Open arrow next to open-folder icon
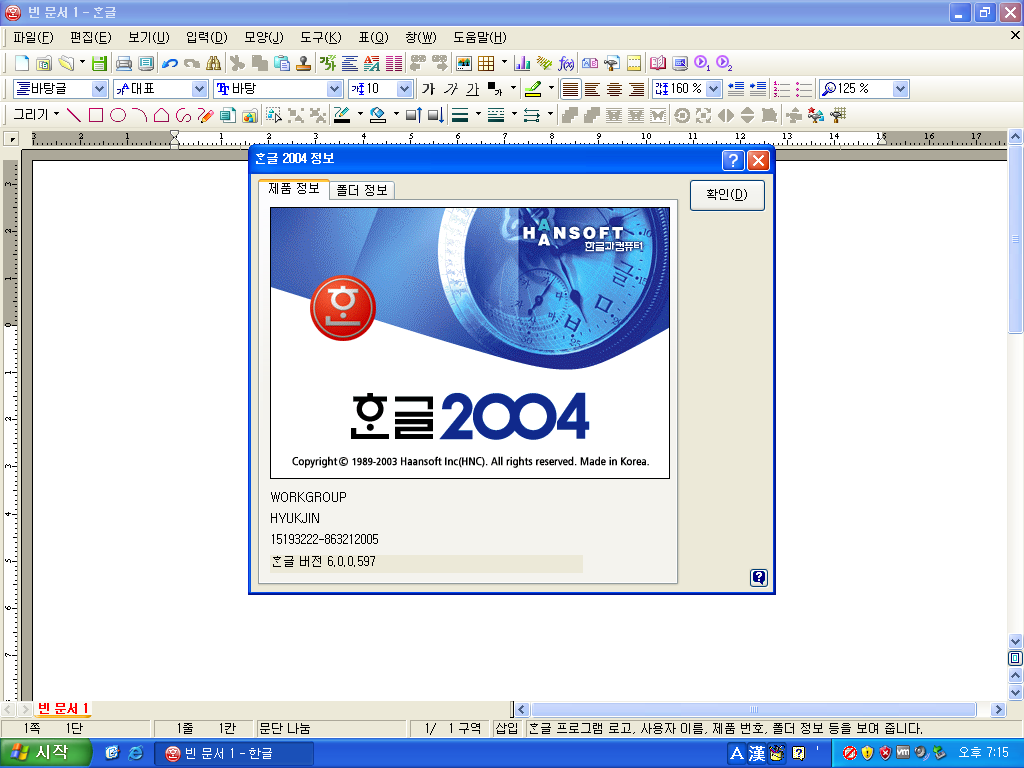Viewport: 1024px width, 768px height. coord(82,63)
